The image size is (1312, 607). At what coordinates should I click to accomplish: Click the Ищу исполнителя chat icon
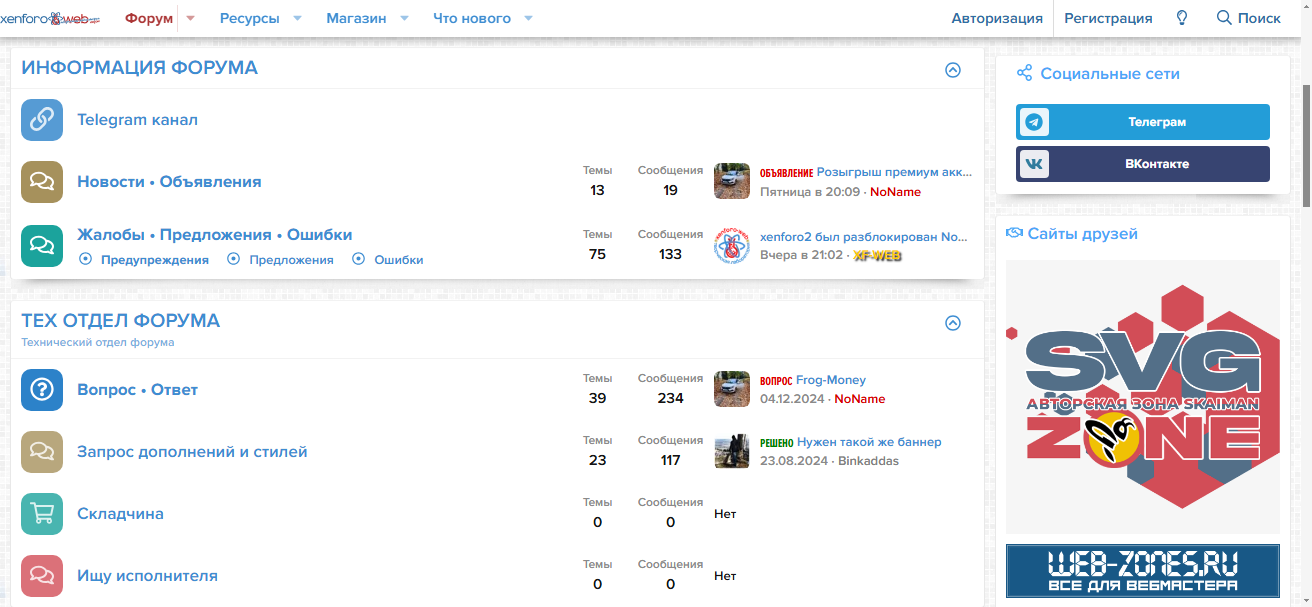coord(42,576)
